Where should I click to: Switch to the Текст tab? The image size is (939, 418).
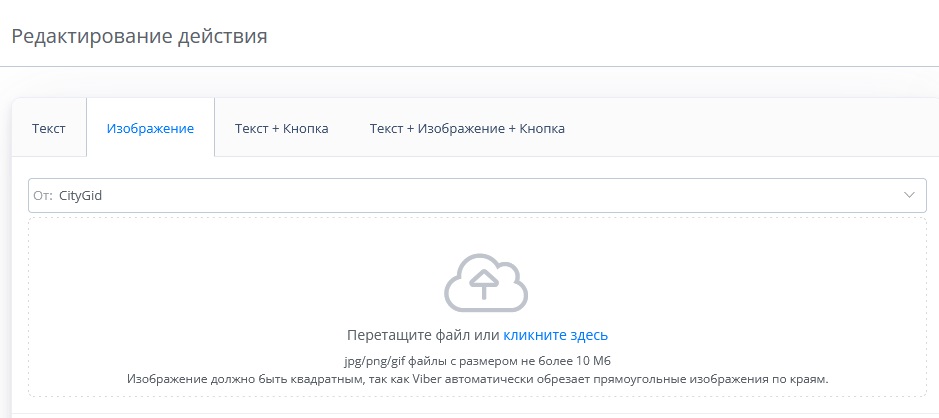pyautogui.click(x=49, y=128)
